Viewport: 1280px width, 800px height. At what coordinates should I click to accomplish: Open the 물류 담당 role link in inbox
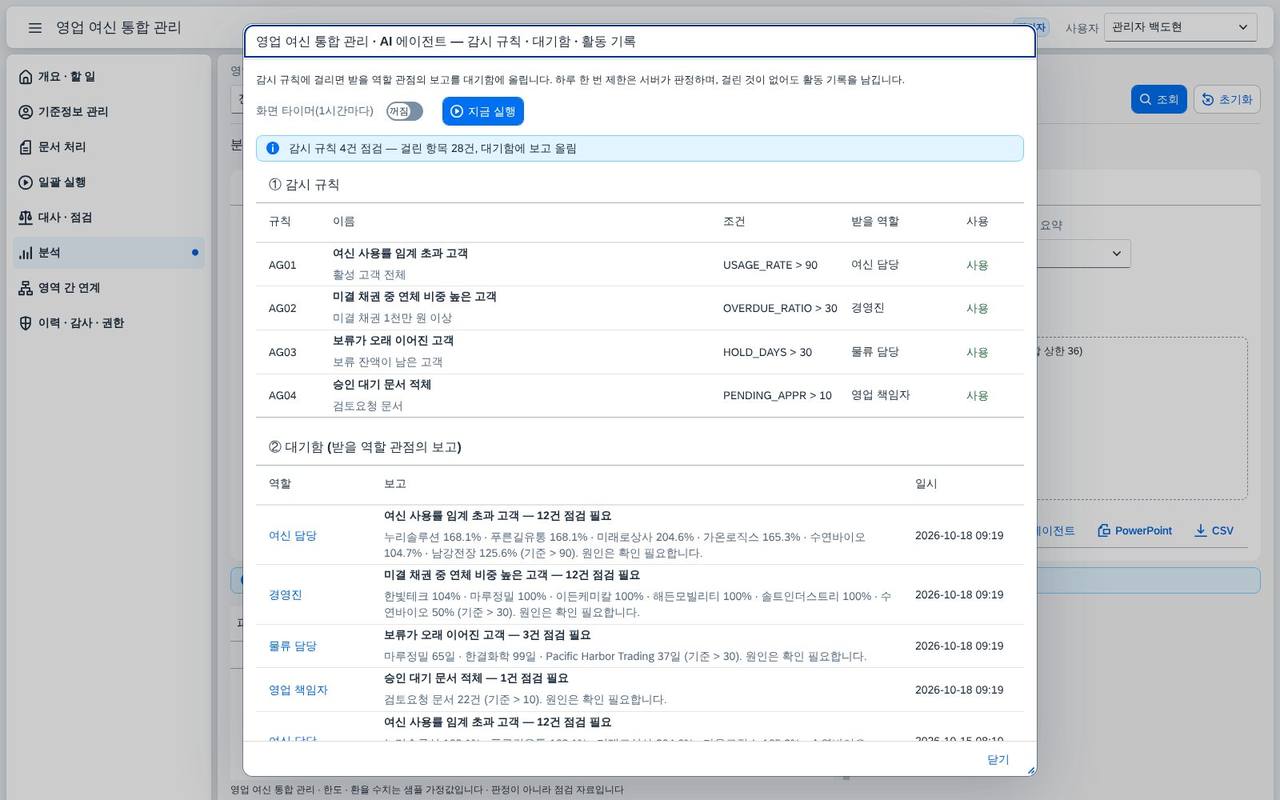pyautogui.click(x=293, y=646)
